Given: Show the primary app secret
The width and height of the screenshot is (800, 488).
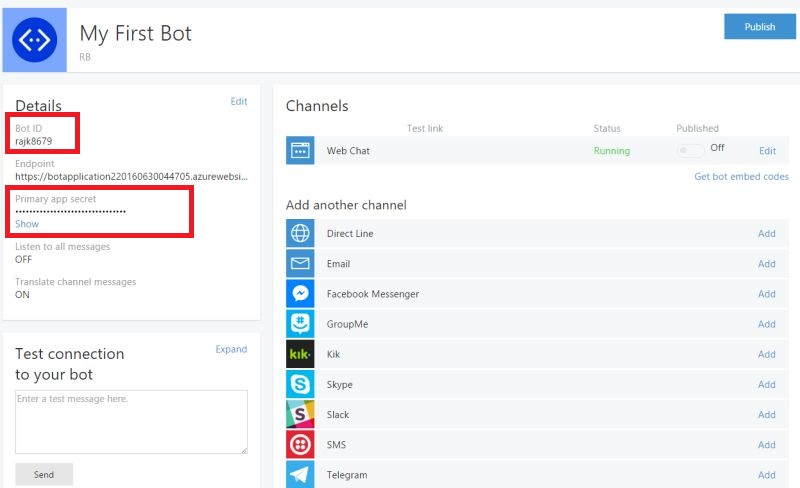Looking at the screenshot, I should [x=27, y=224].
